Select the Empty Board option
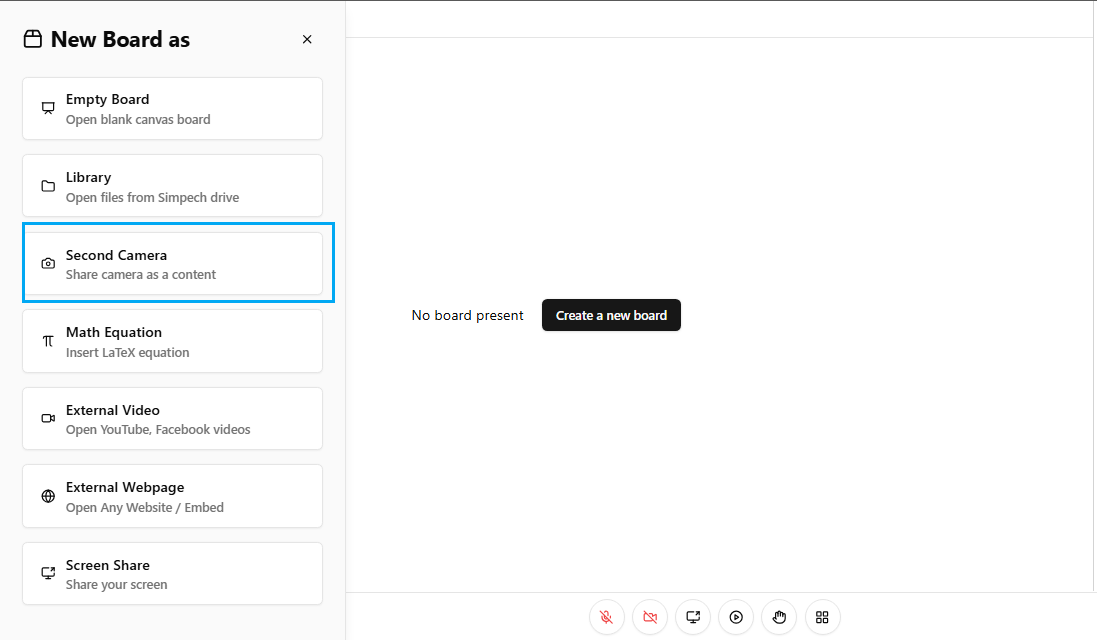Image resolution: width=1097 pixels, height=640 pixels. pos(172,109)
